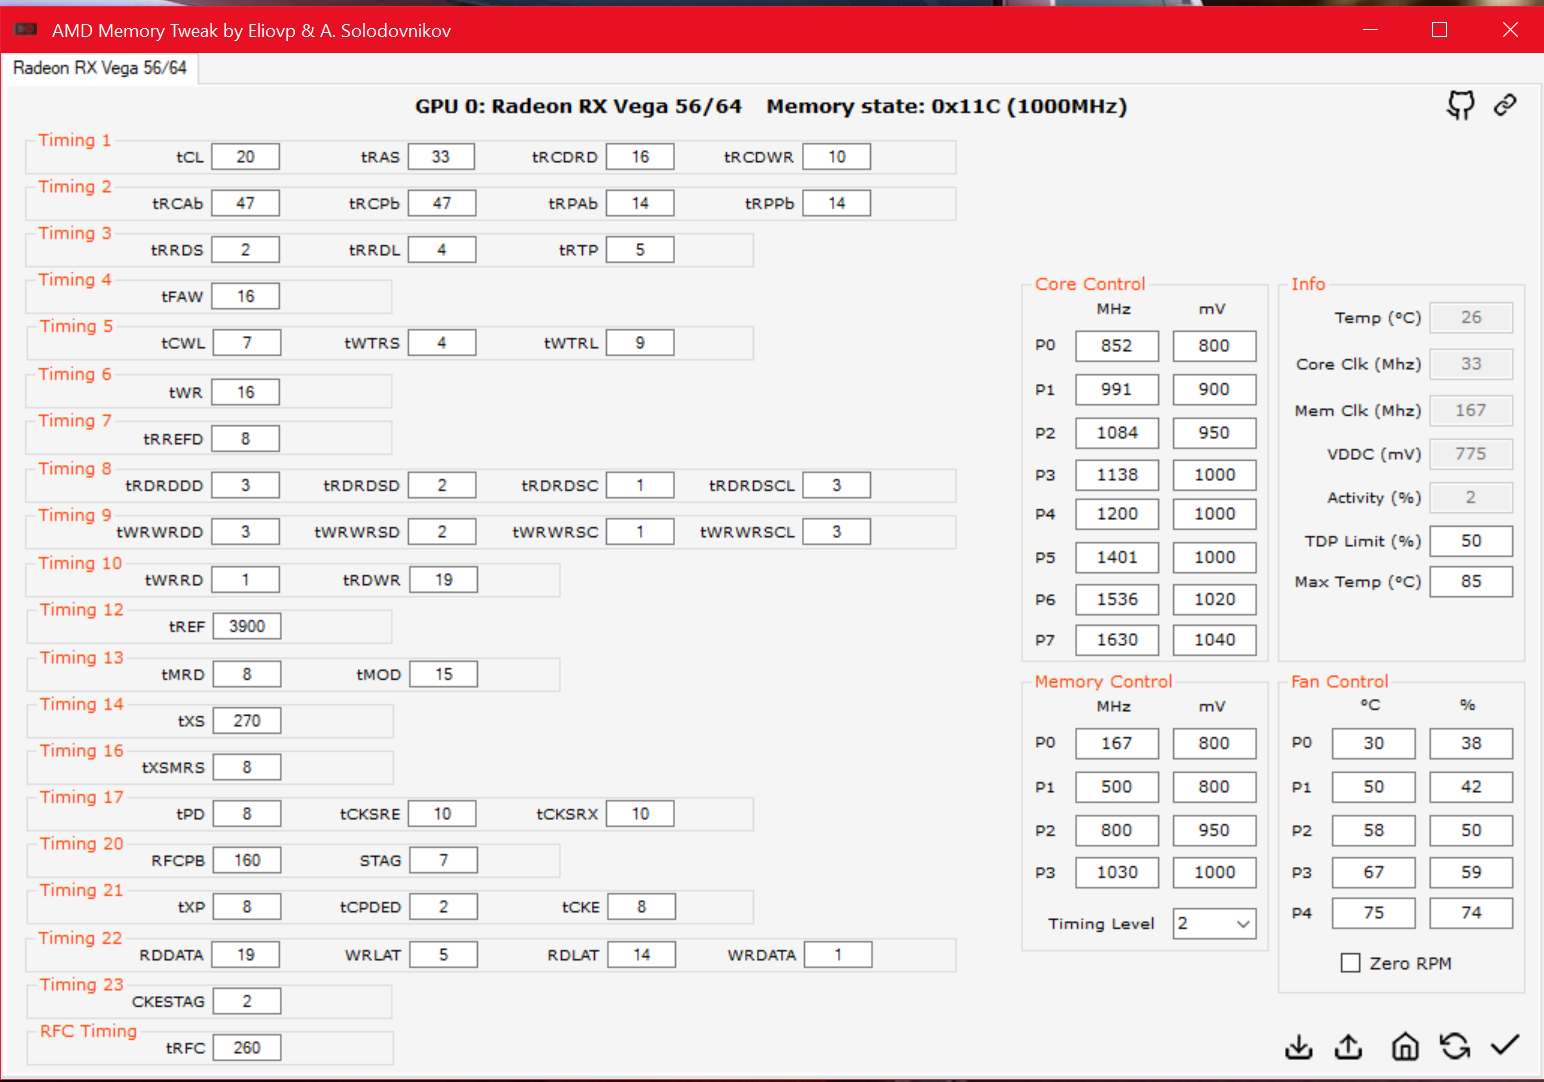Screen dimensions: 1544x1082
Task: Click the Mem Clk (Mhz) readout
Action: [x=1471, y=410]
